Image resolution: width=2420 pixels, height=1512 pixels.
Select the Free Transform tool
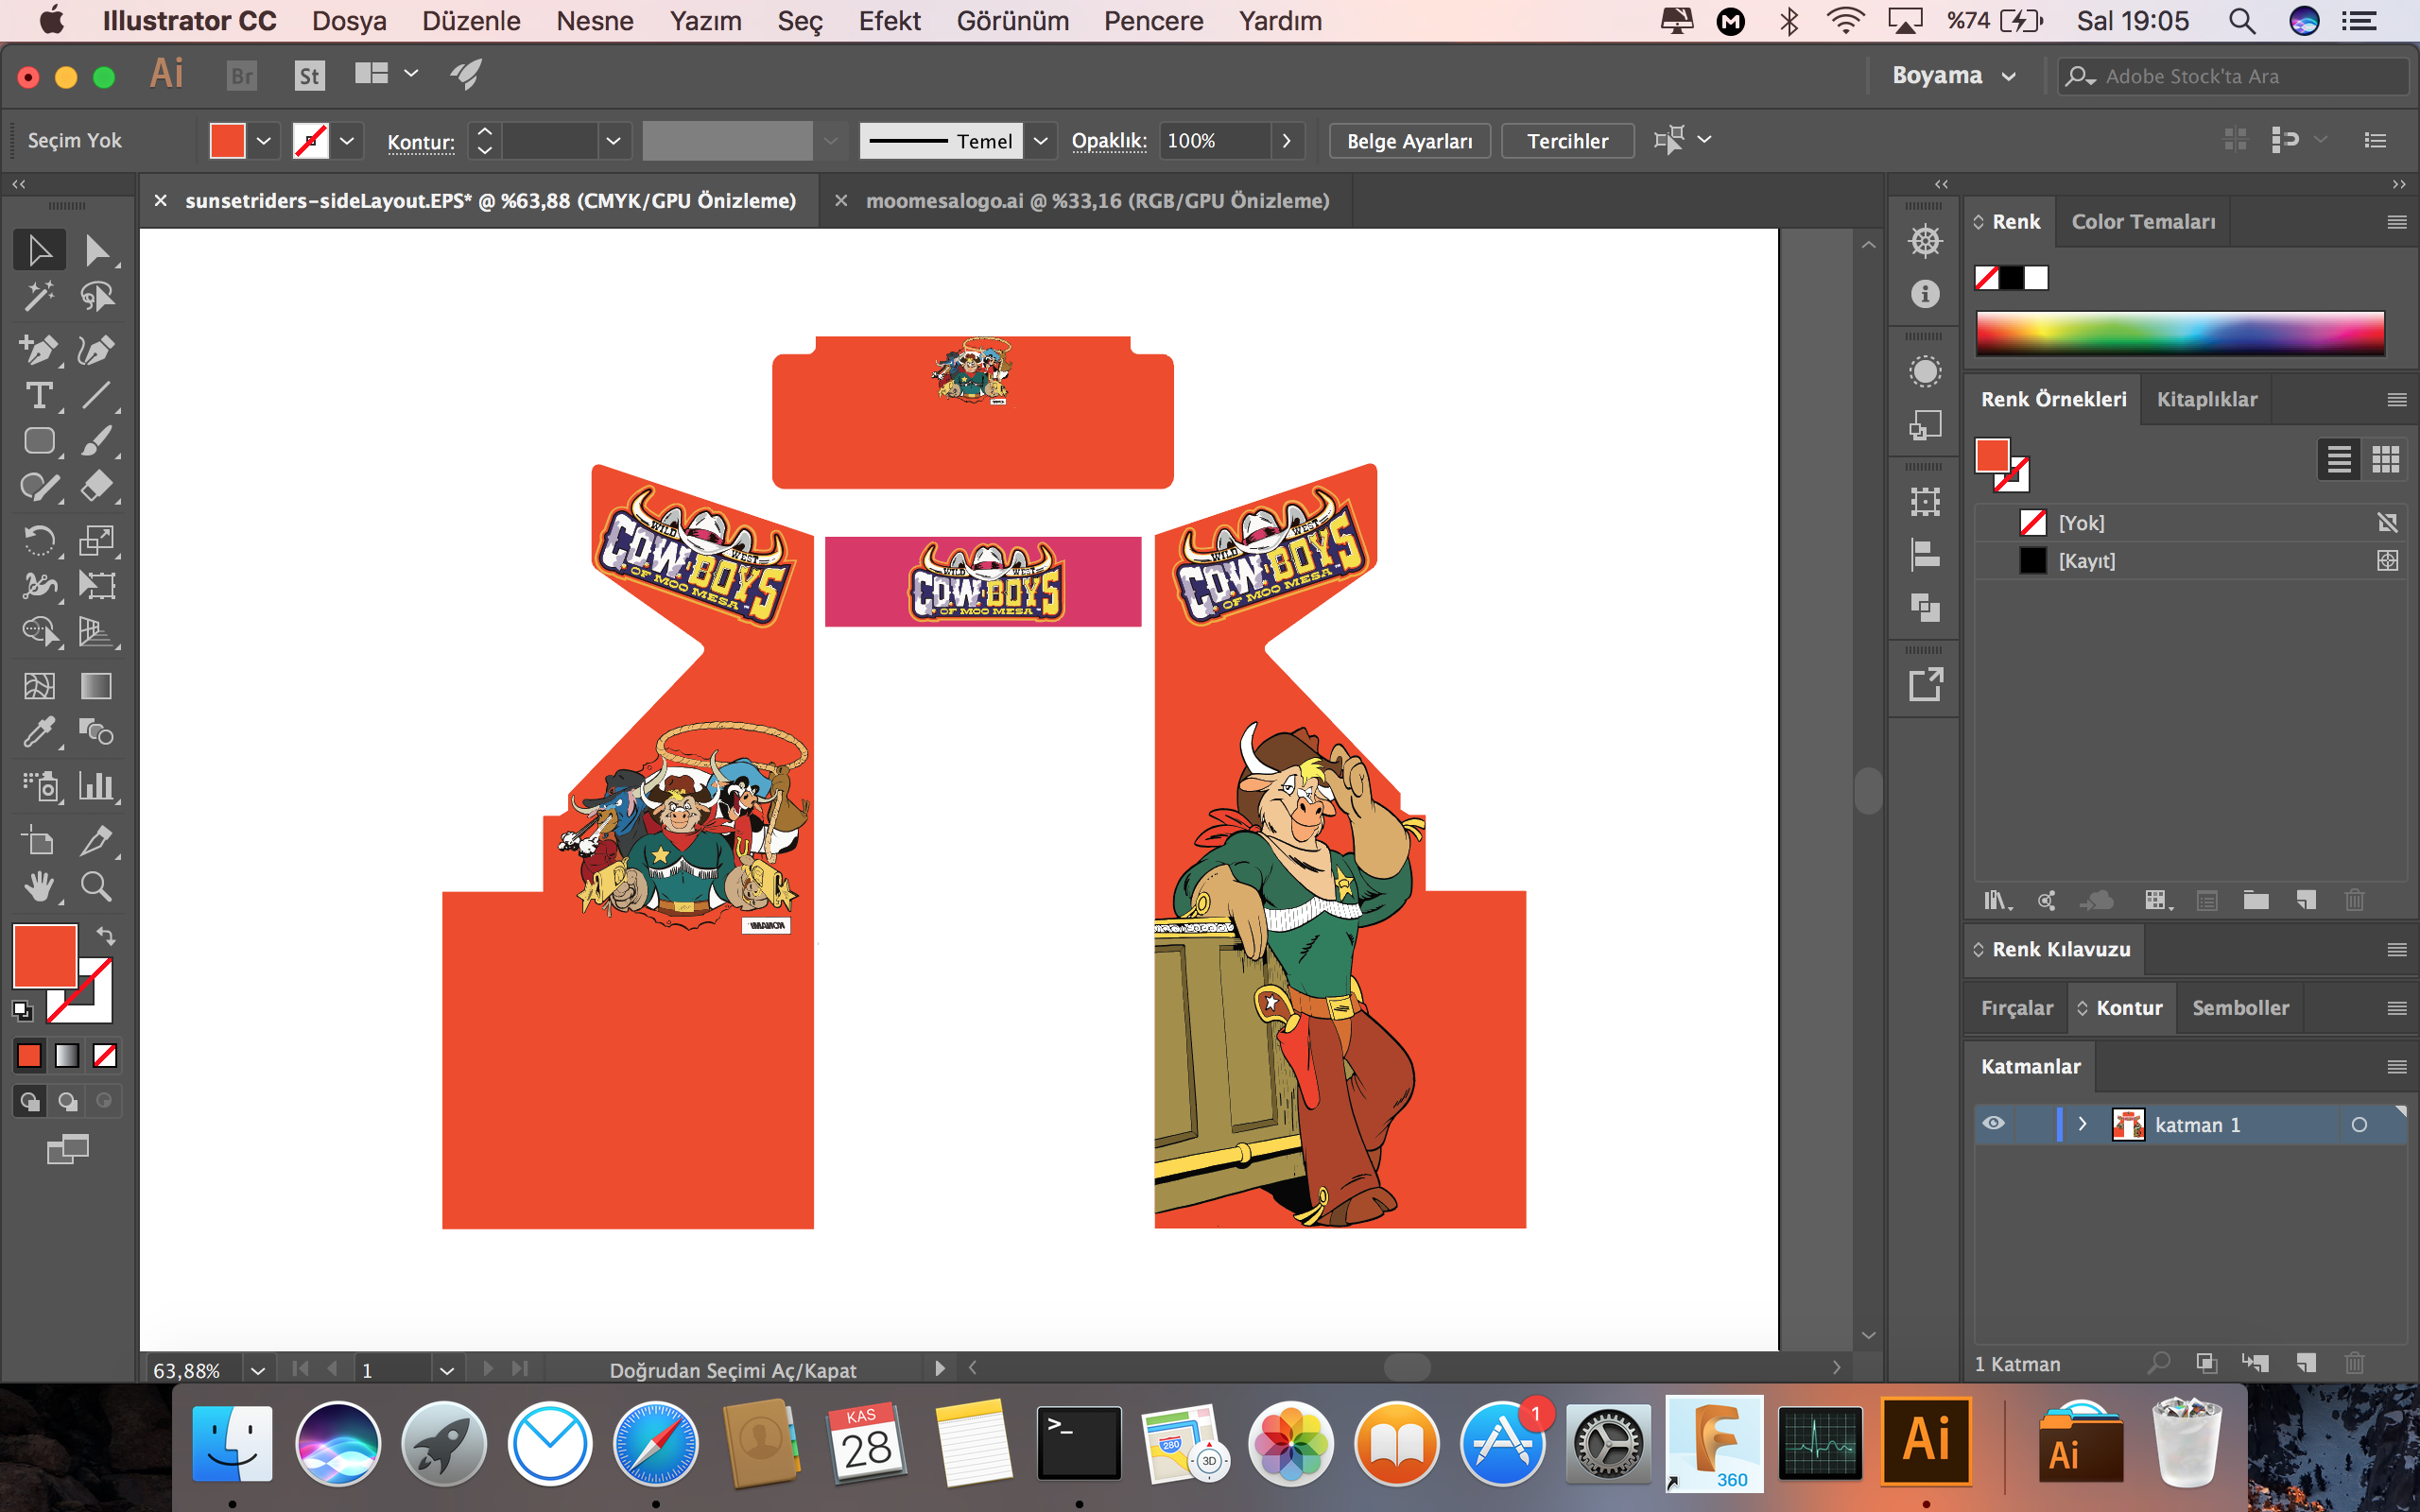[97, 585]
